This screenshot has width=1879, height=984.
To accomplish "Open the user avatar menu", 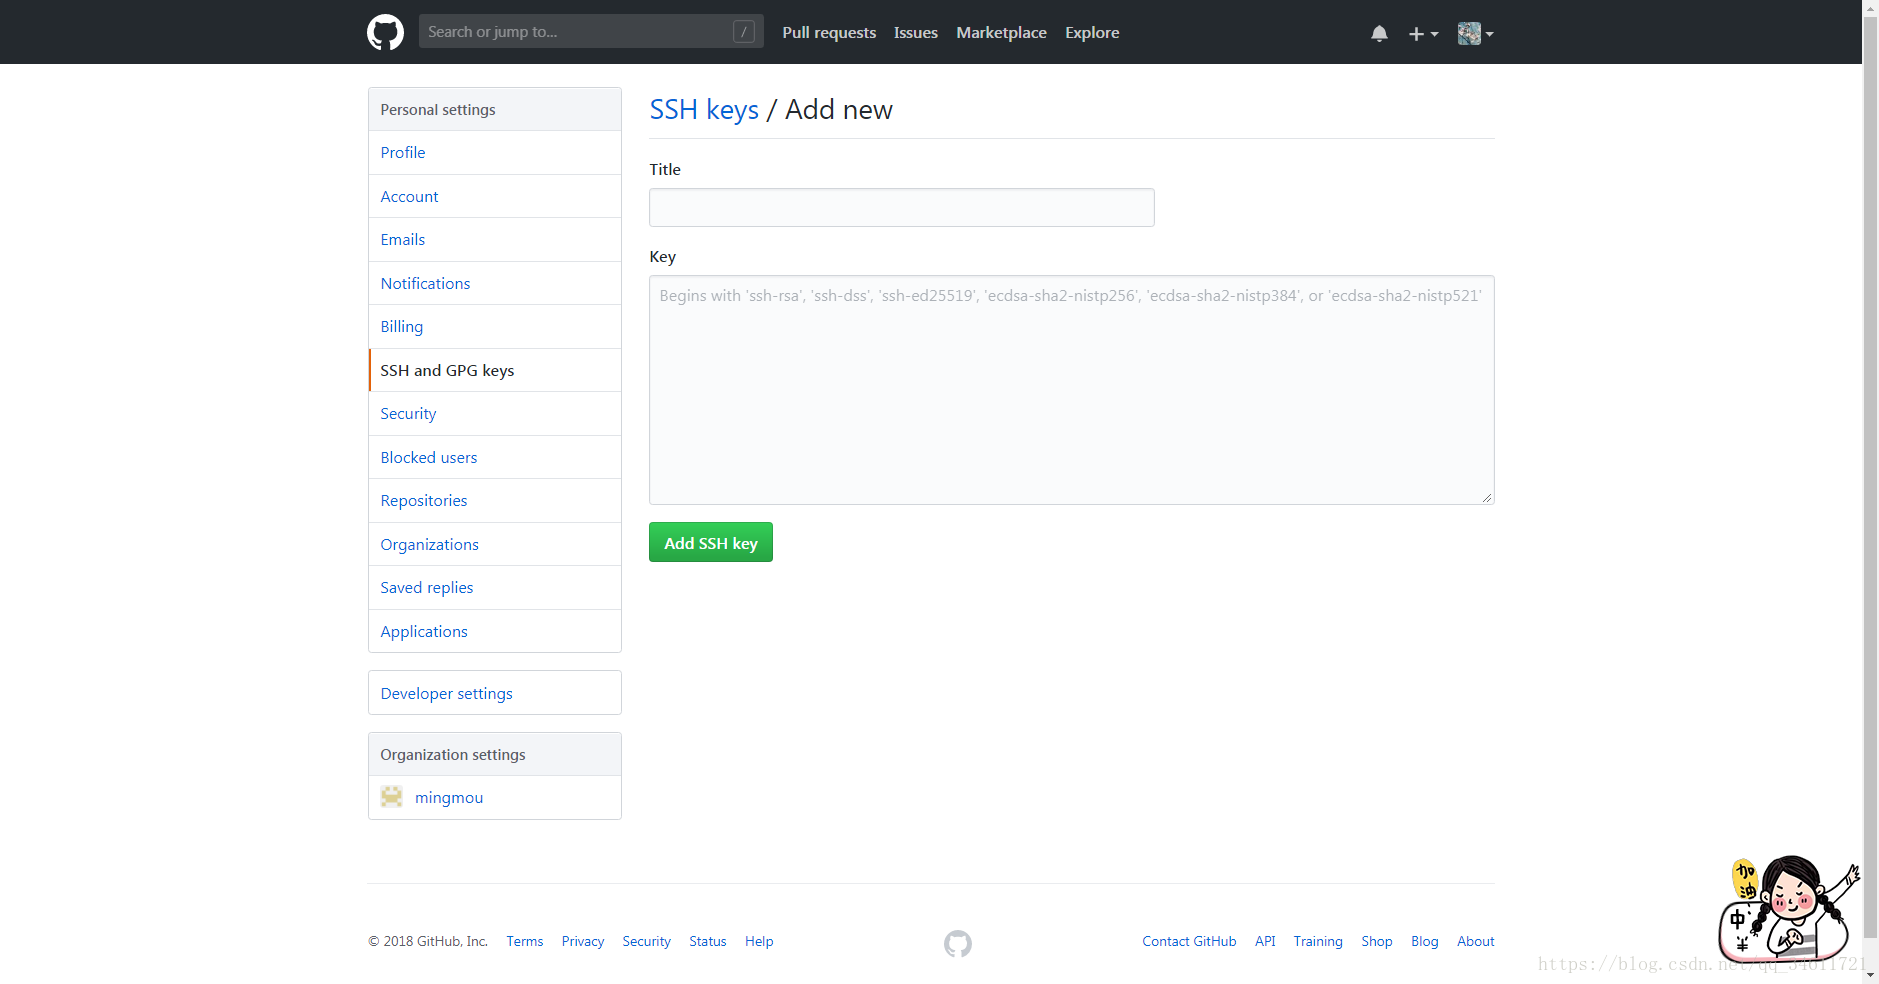I will tap(1475, 33).
